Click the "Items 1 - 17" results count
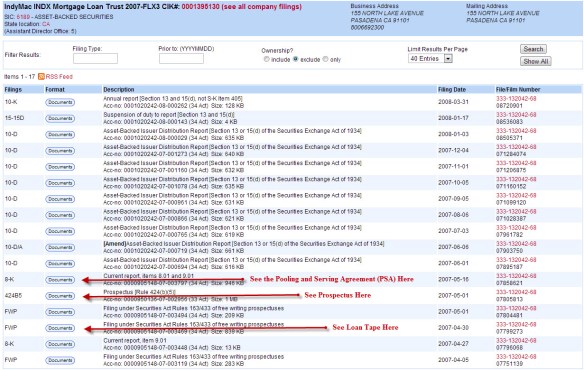584x370 pixels. point(19,77)
